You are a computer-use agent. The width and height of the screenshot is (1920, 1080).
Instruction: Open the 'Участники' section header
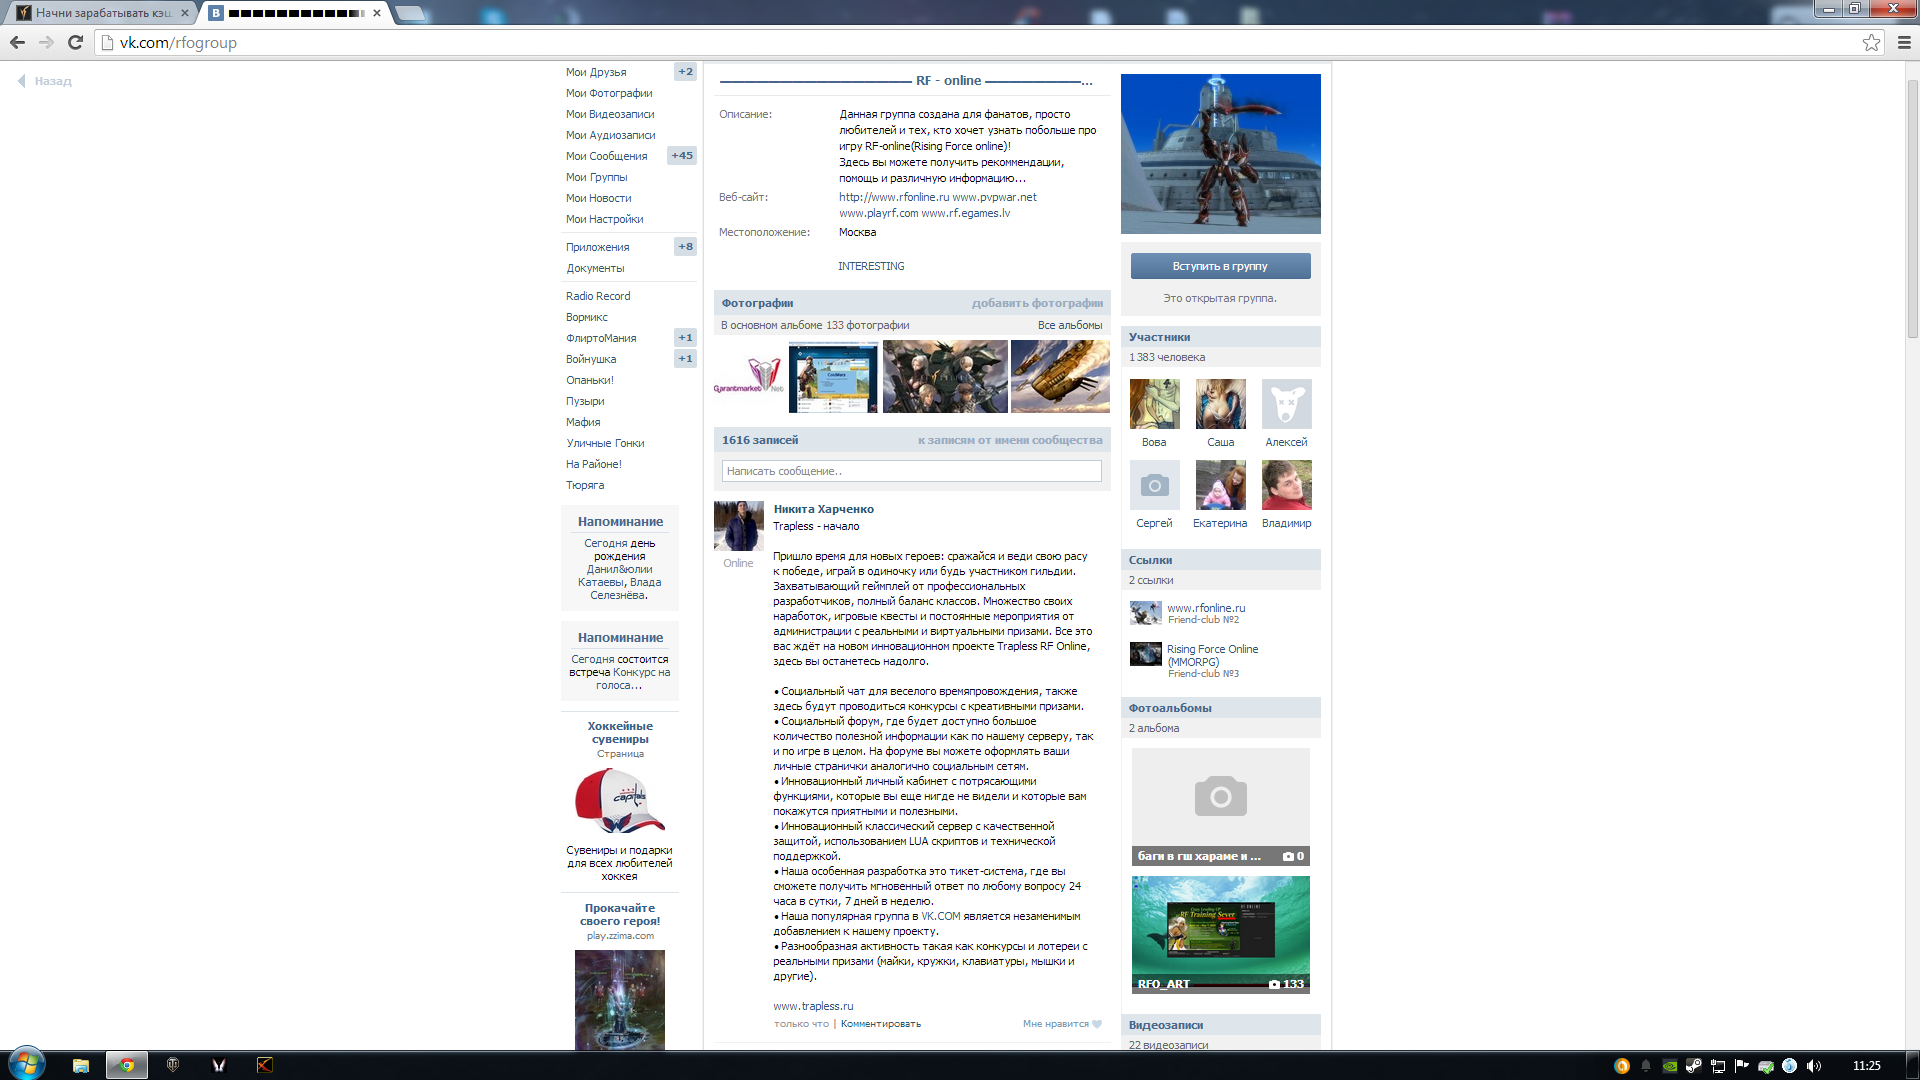tap(1220, 337)
